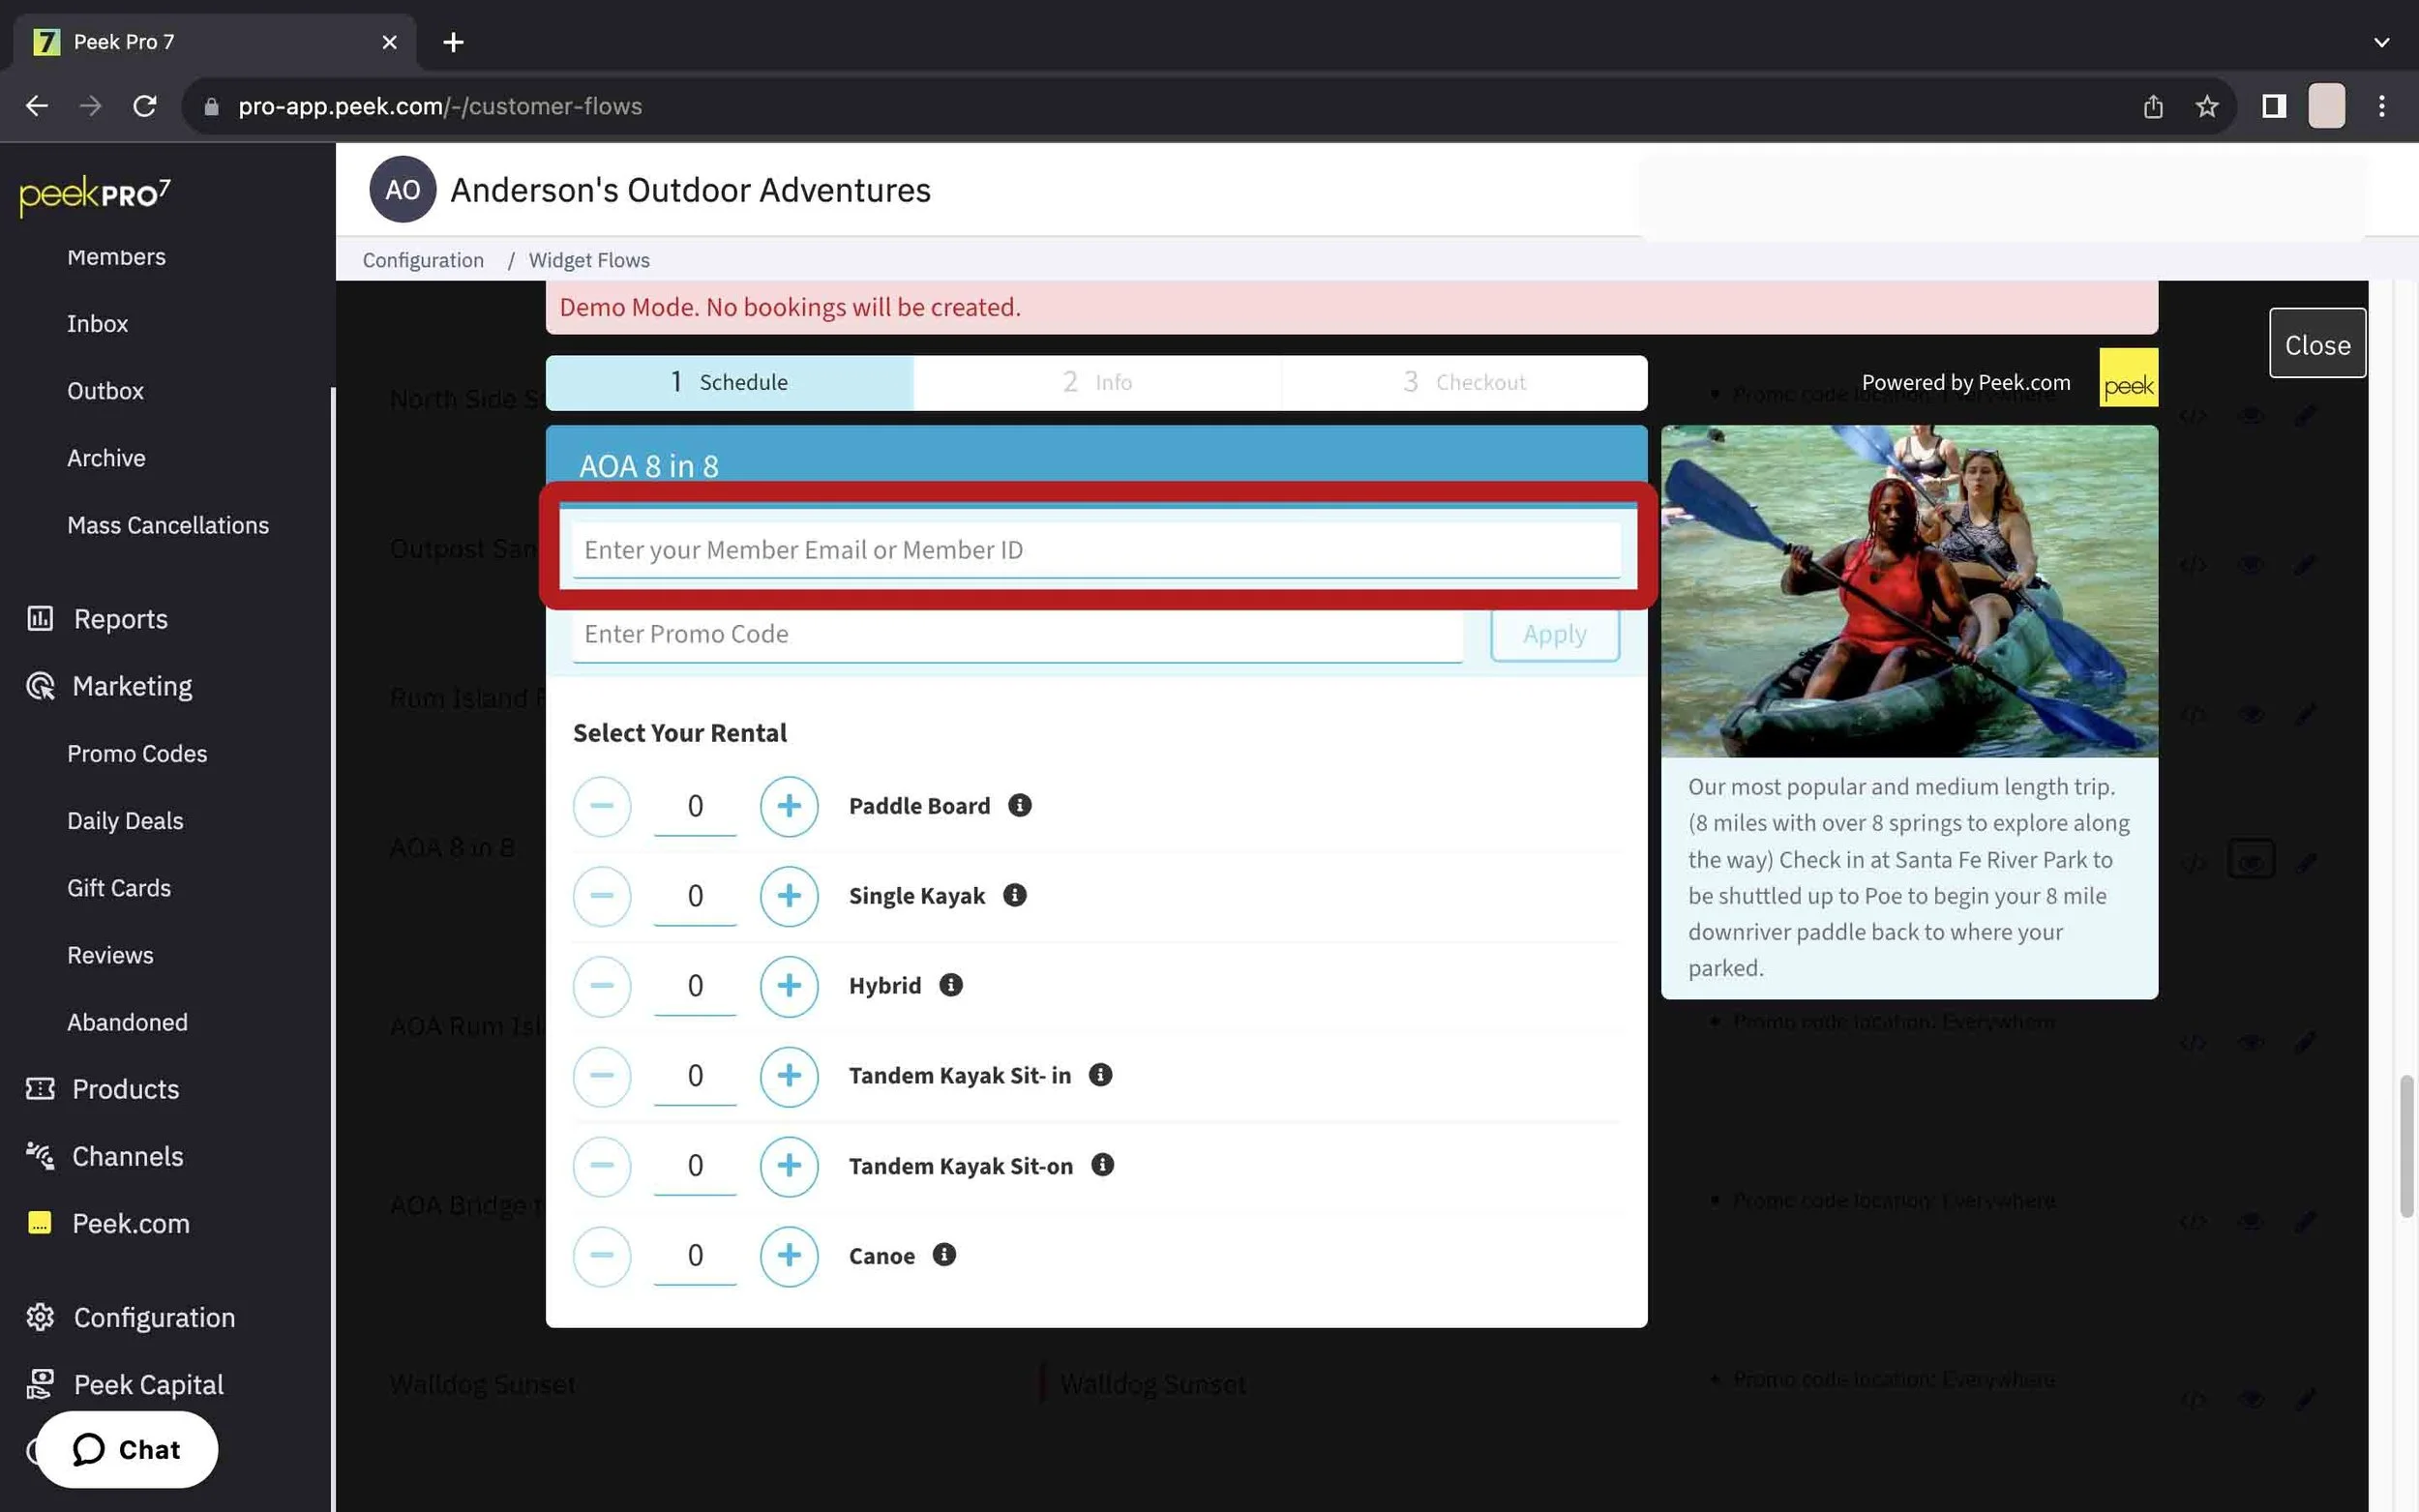Switch to the Info step tab
2419x1512 pixels.
coord(1096,382)
